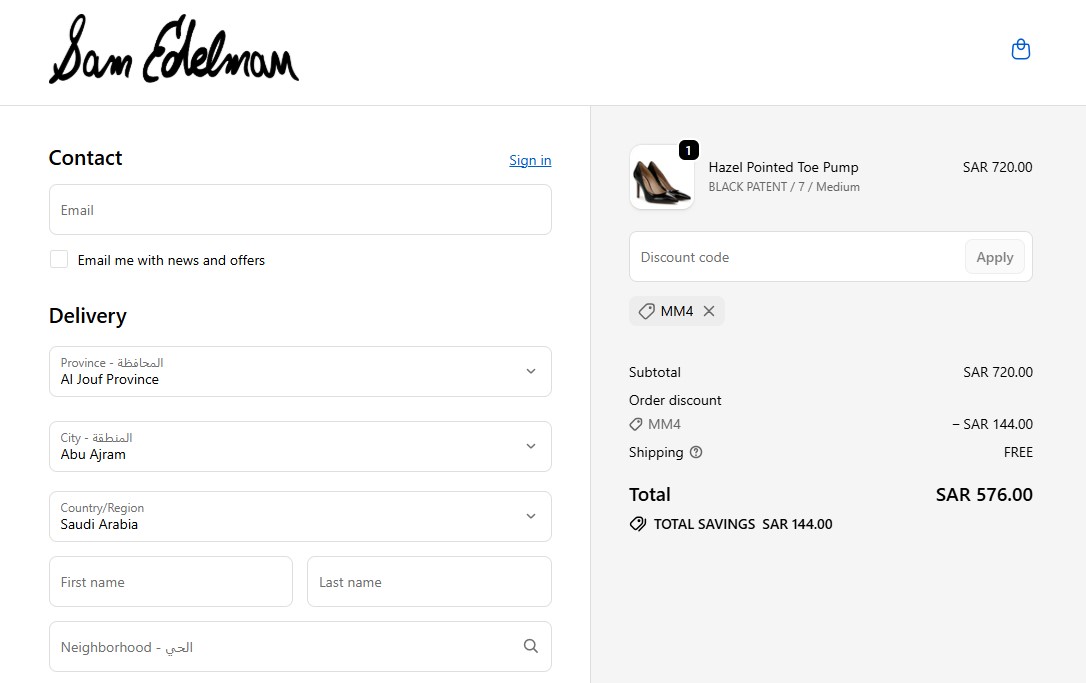Image resolution: width=1086 pixels, height=683 pixels.
Task: Click the Subtotal label
Action: click(x=655, y=372)
